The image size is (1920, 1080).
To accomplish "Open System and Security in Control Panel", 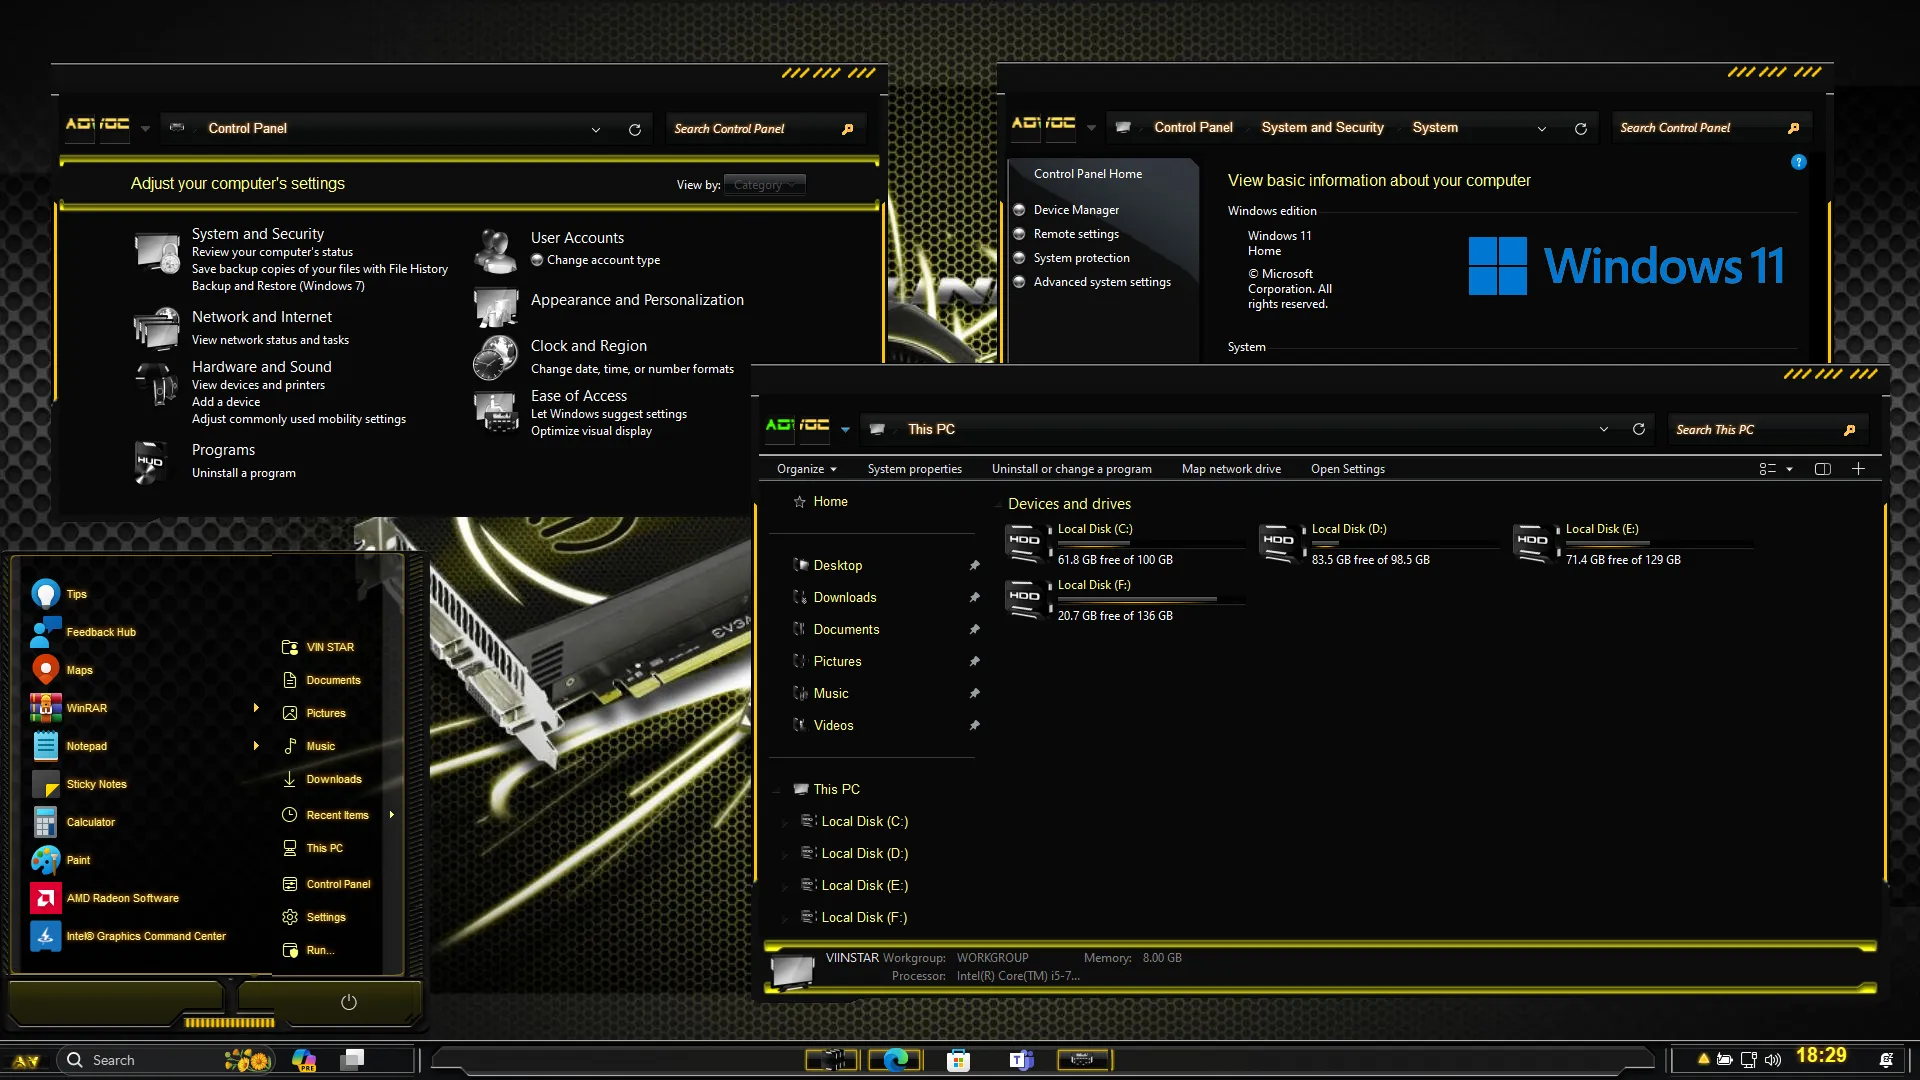I will pyautogui.click(x=258, y=233).
